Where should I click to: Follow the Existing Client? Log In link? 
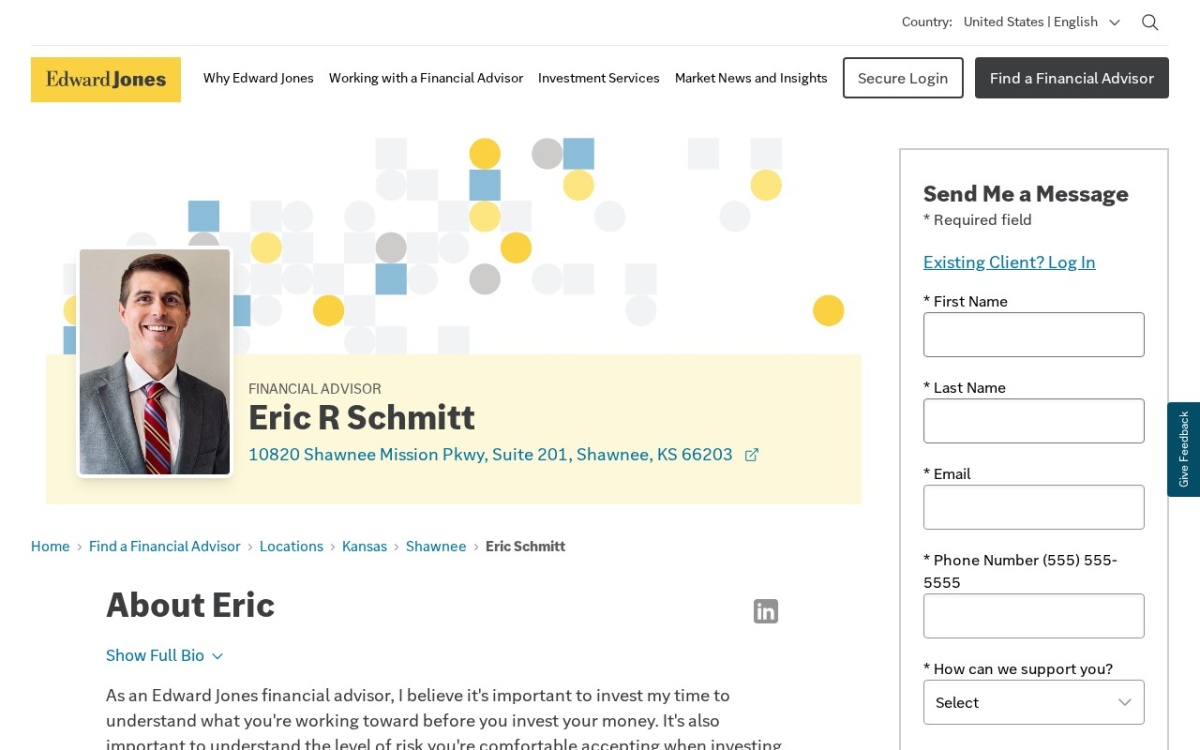click(x=1009, y=262)
